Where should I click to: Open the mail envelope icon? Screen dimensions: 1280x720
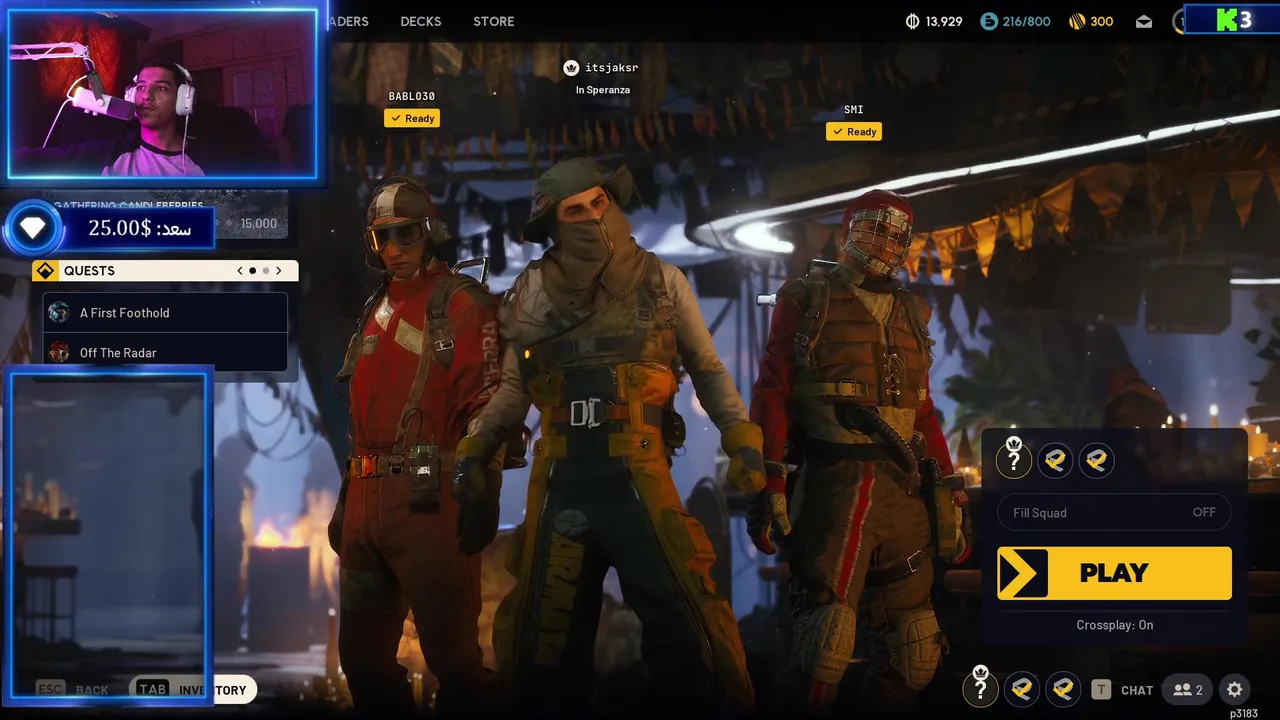tap(1144, 22)
